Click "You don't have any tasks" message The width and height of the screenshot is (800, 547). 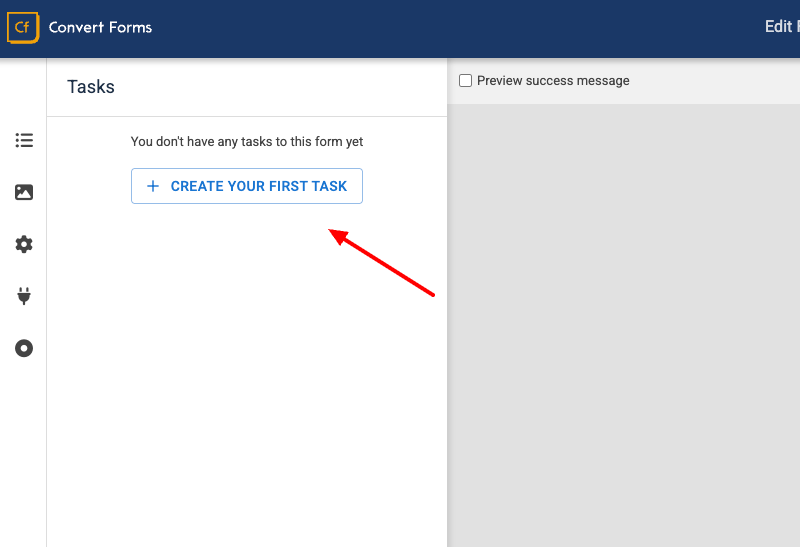[247, 142]
